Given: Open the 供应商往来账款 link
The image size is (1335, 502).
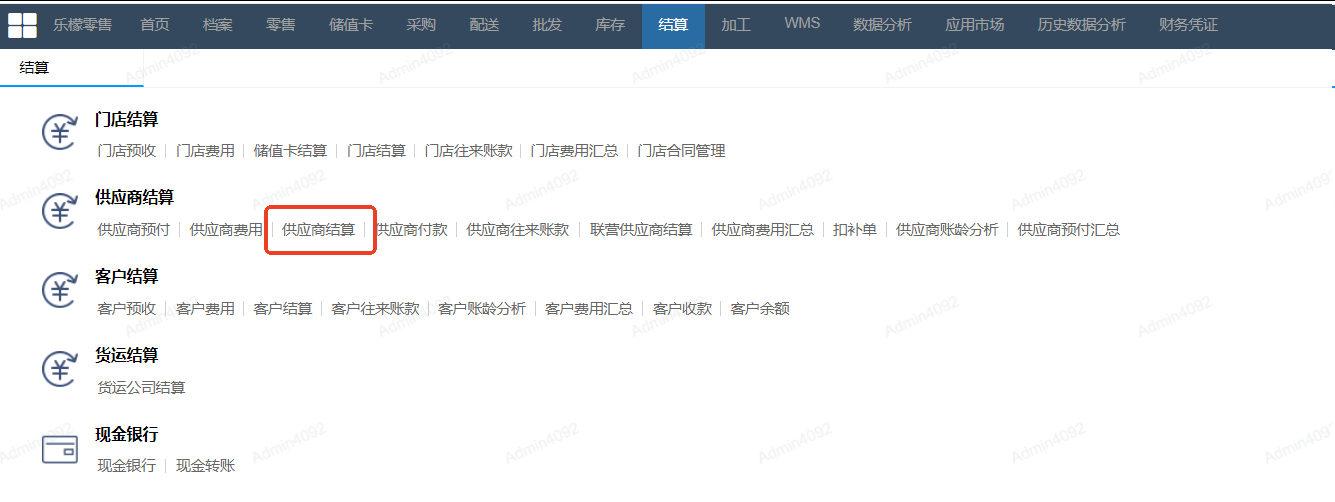Looking at the screenshot, I should tap(518, 230).
